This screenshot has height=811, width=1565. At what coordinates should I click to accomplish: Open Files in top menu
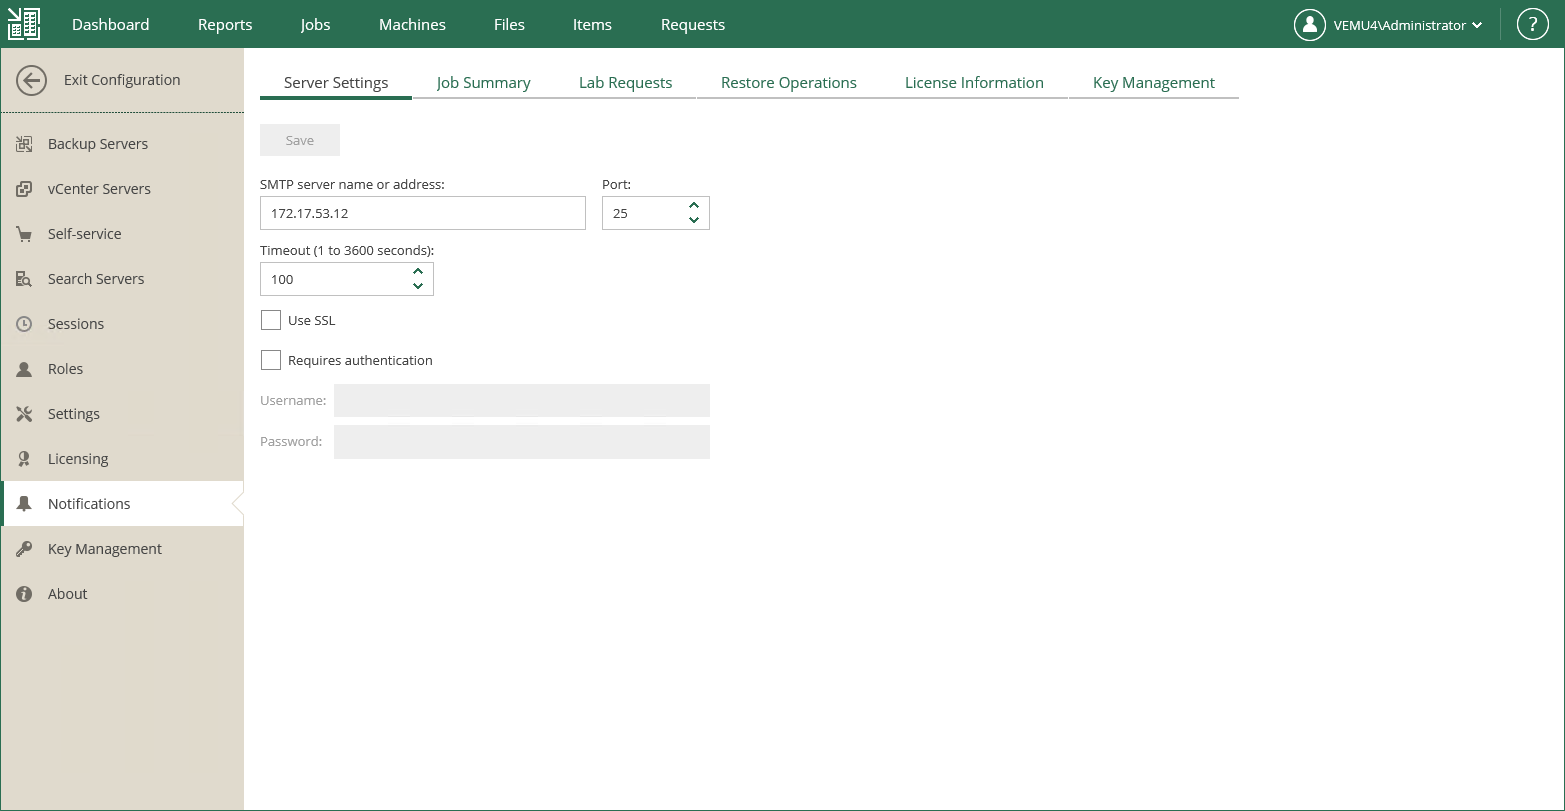509,24
